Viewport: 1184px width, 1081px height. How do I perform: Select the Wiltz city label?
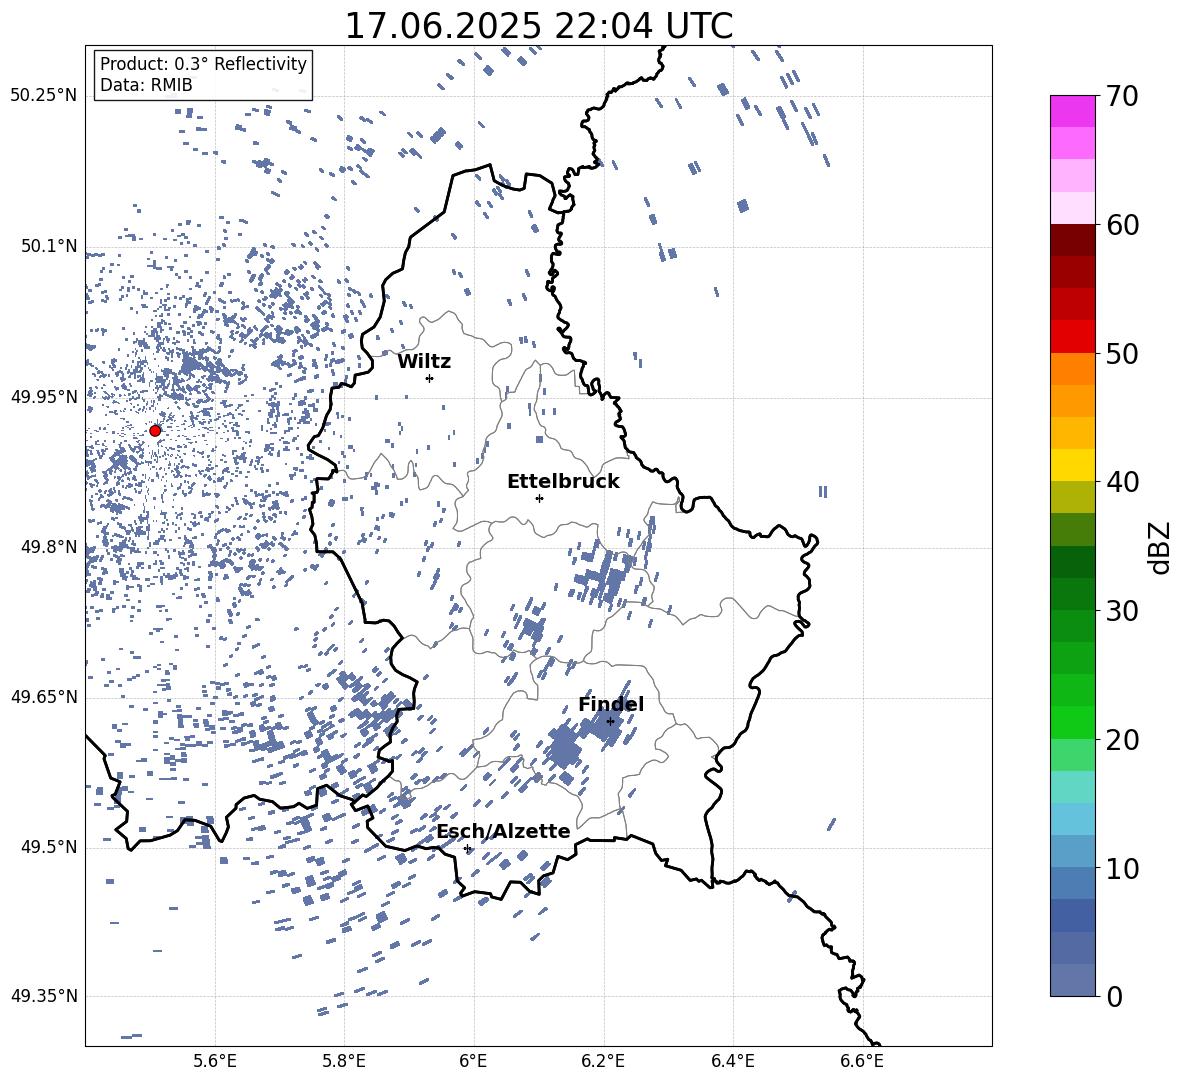[424, 362]
